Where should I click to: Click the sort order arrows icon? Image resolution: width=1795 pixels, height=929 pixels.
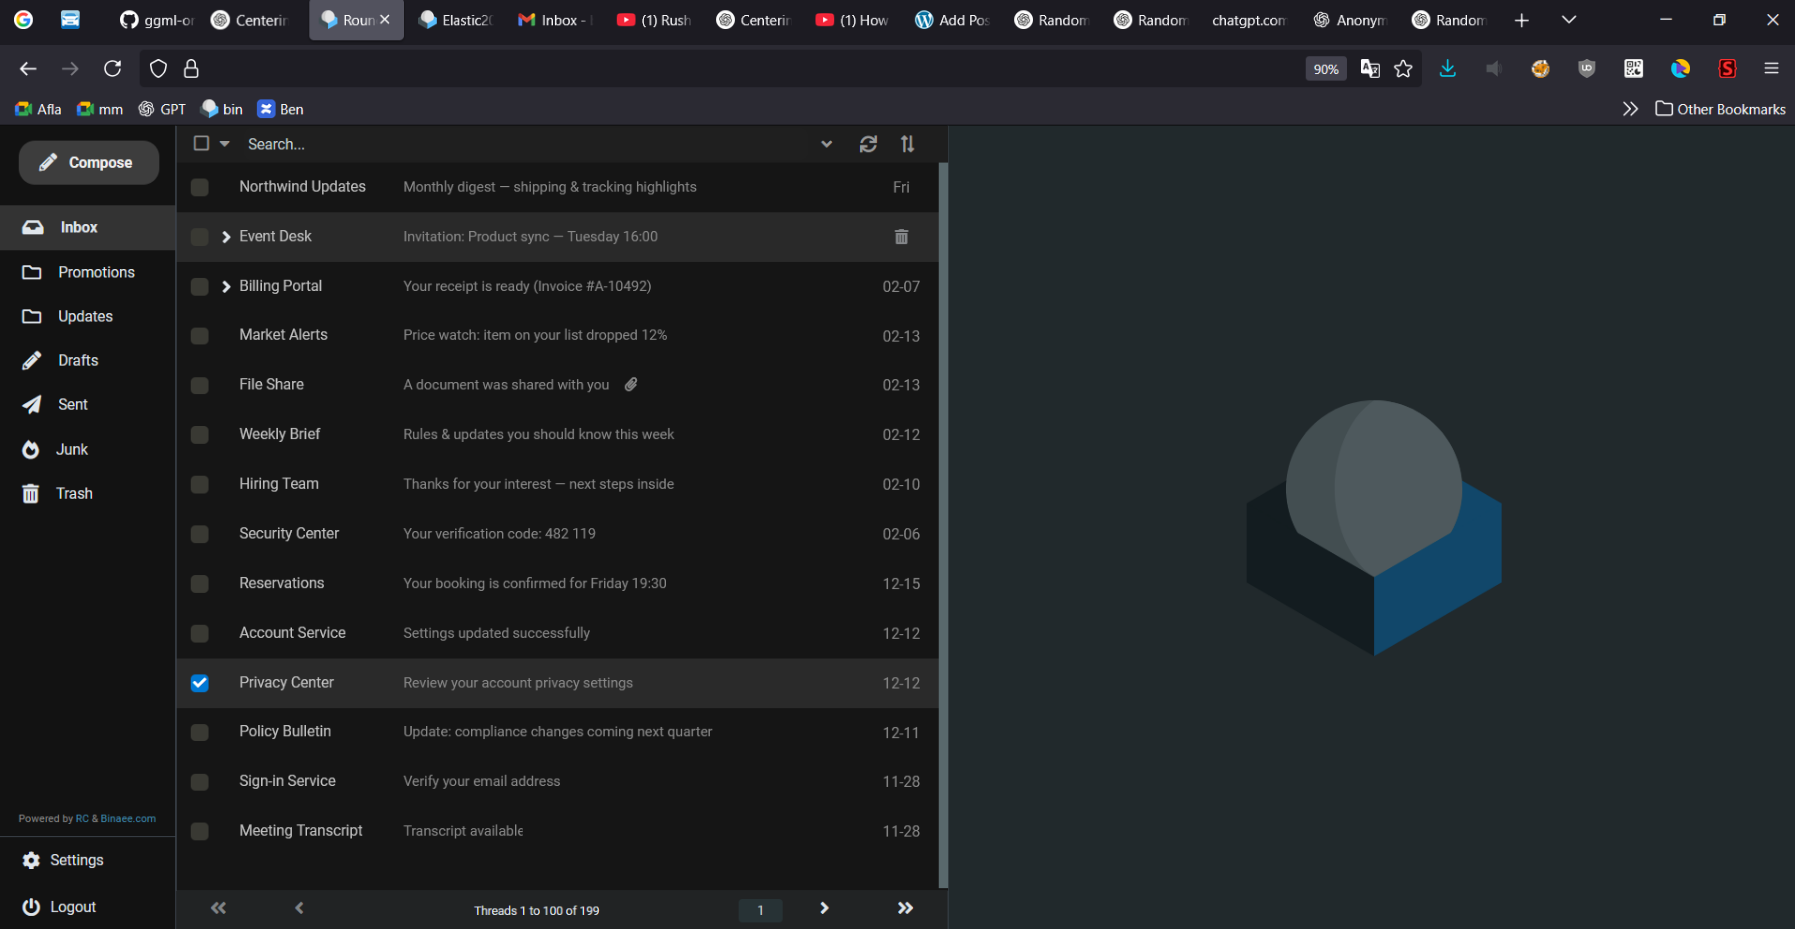907,144
